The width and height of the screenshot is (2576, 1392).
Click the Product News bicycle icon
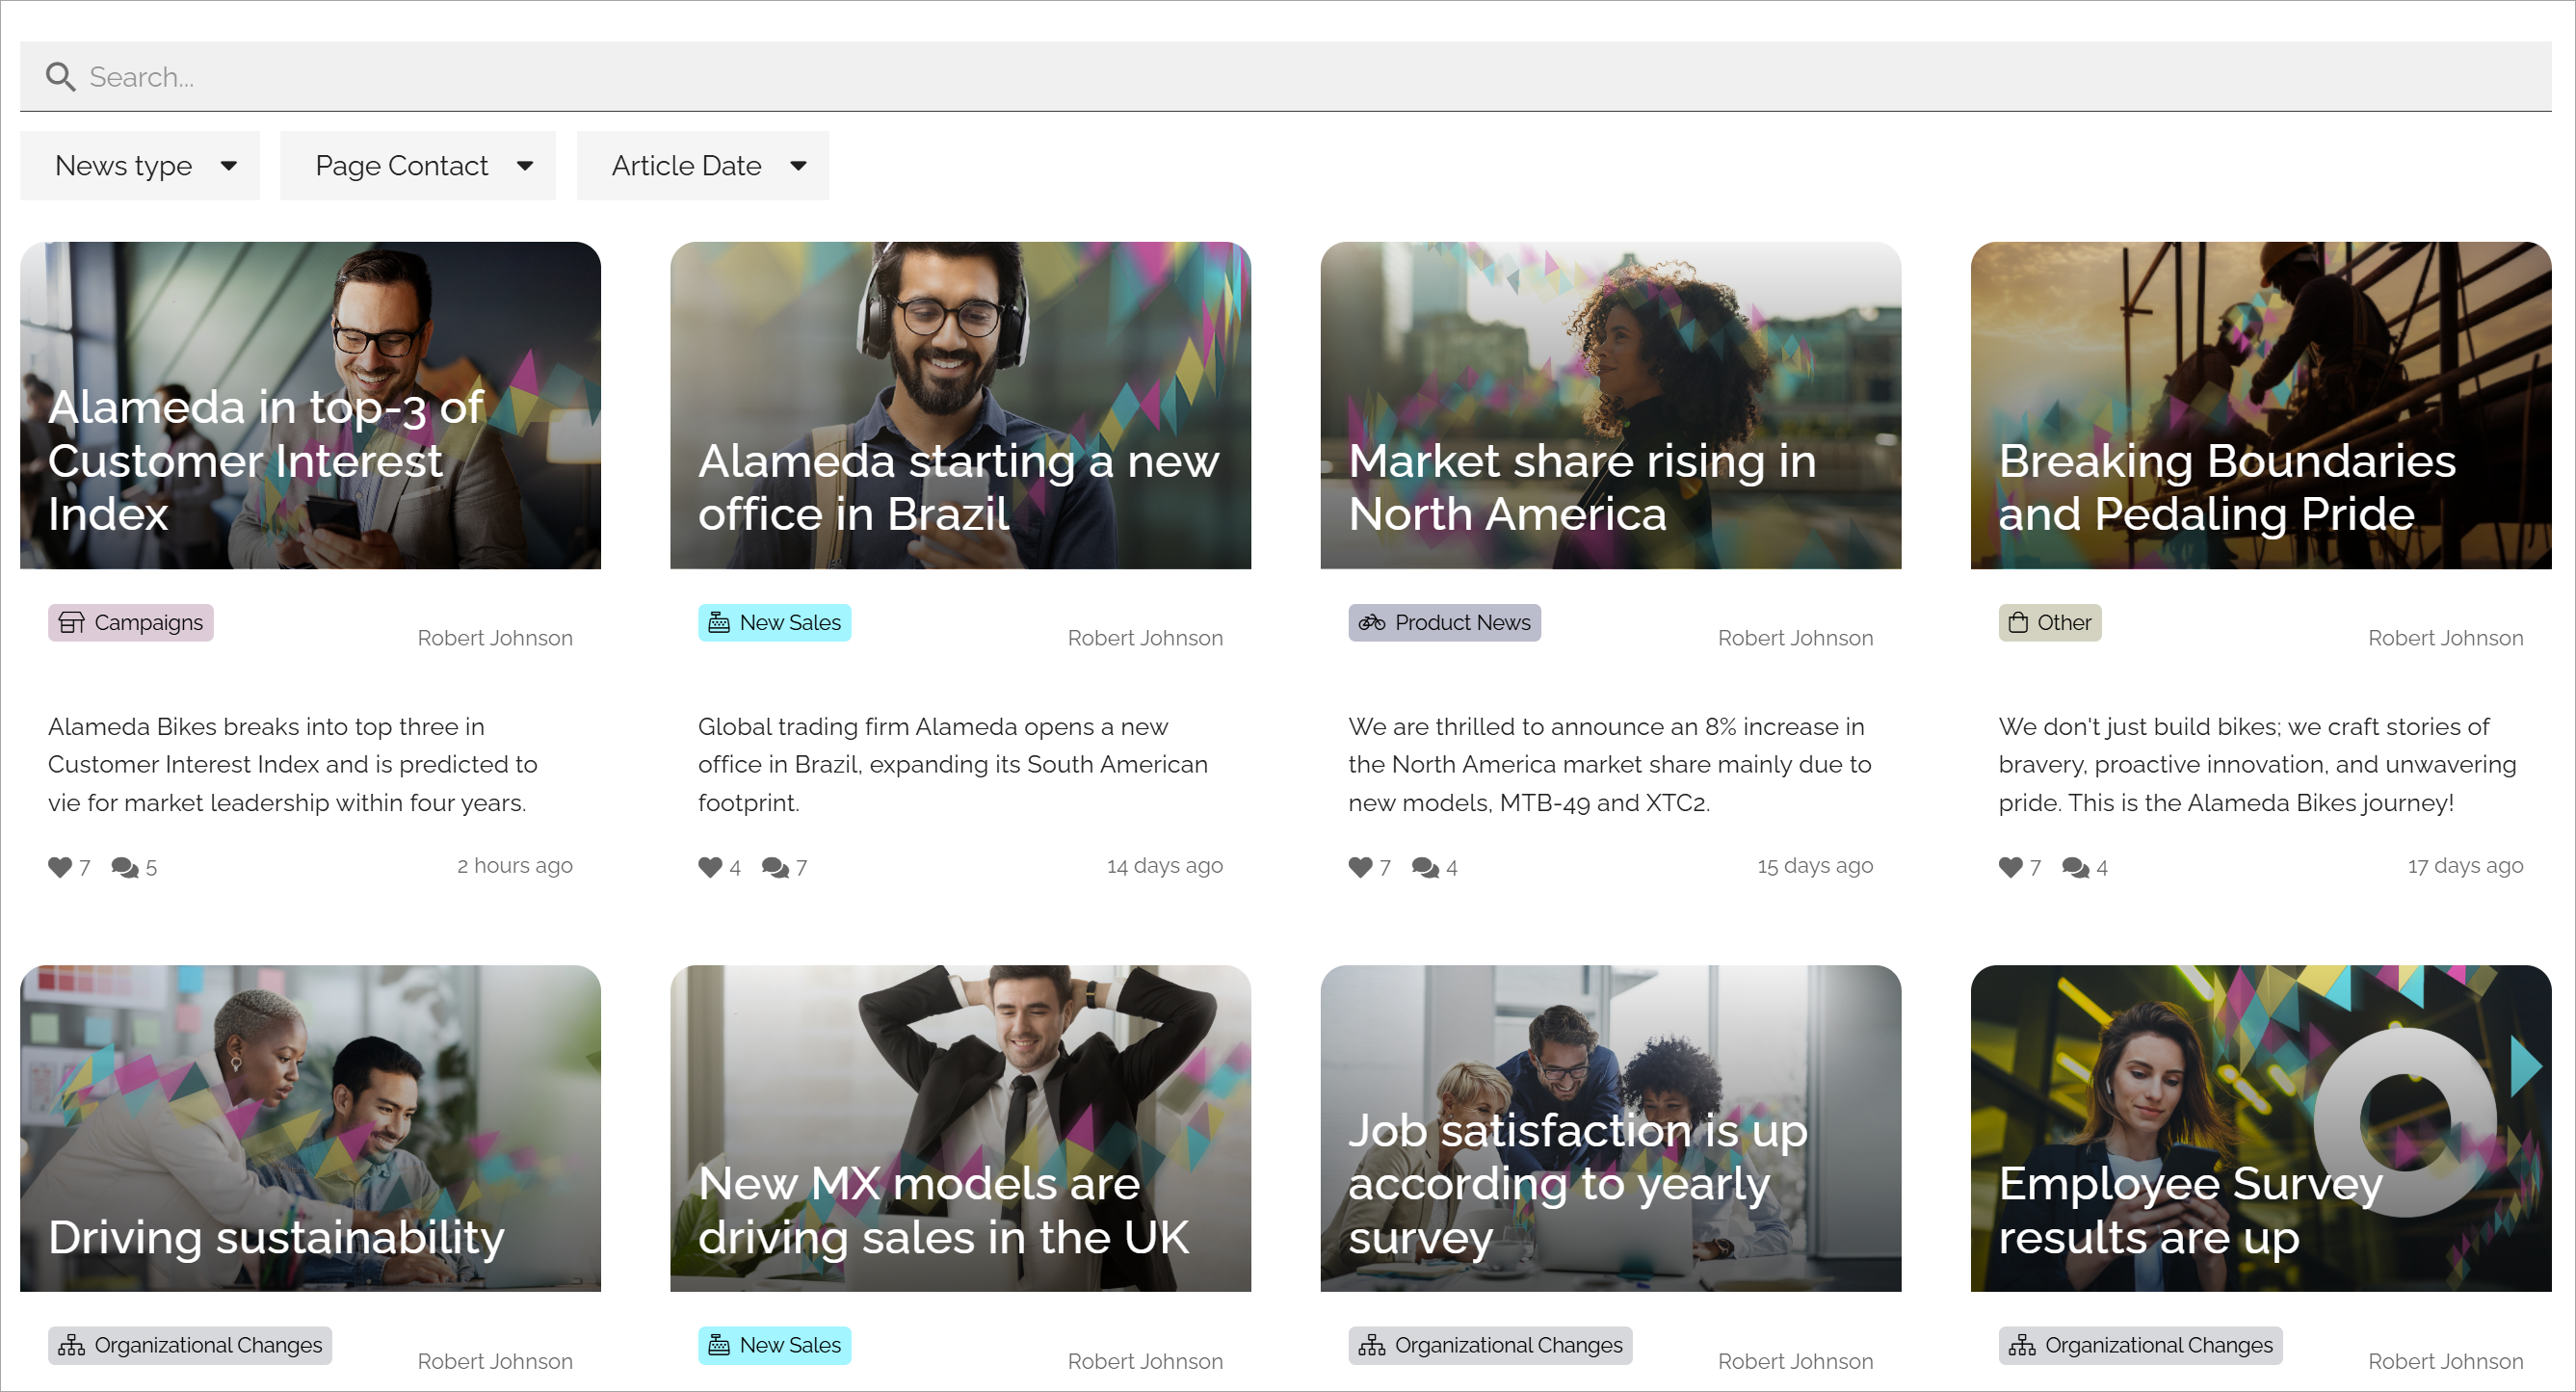coord(1372,623)
